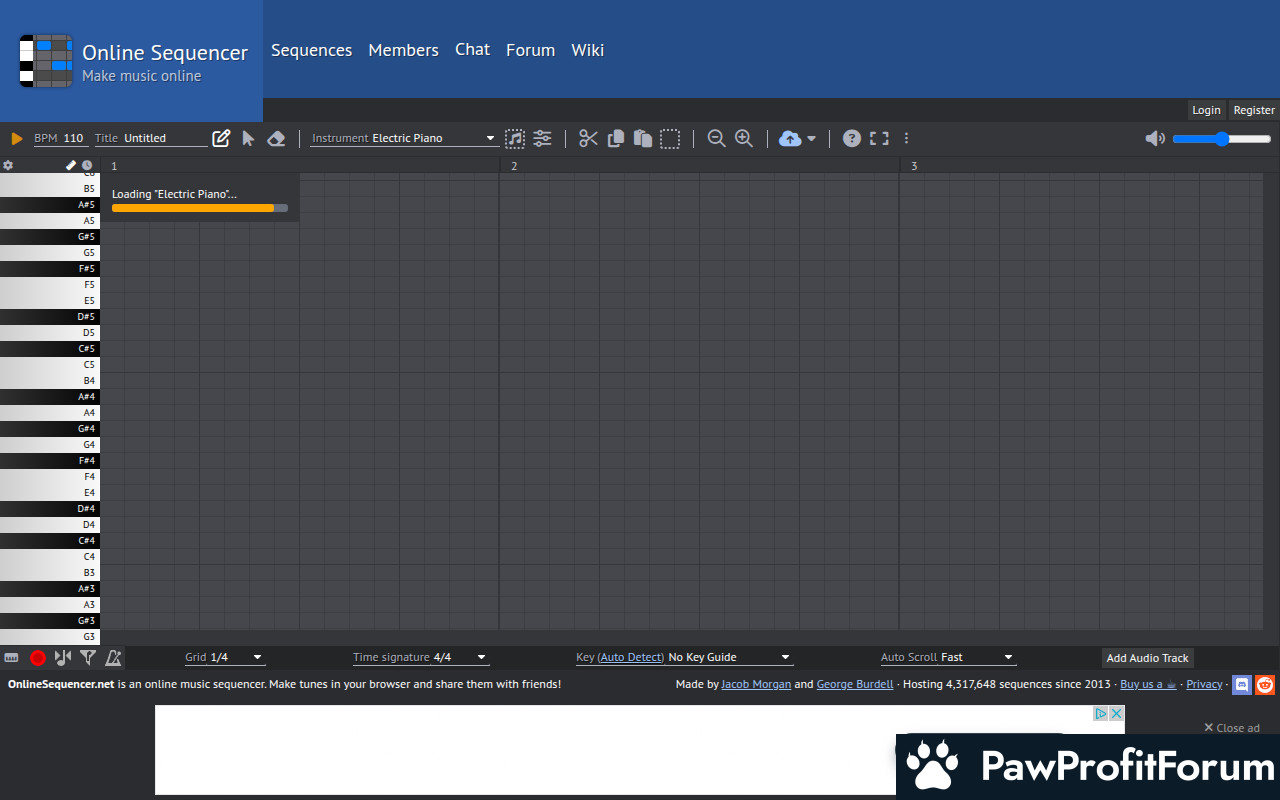
Task: Click the OnlineSequencer.net bold footer text
Action: click(61, 684)
